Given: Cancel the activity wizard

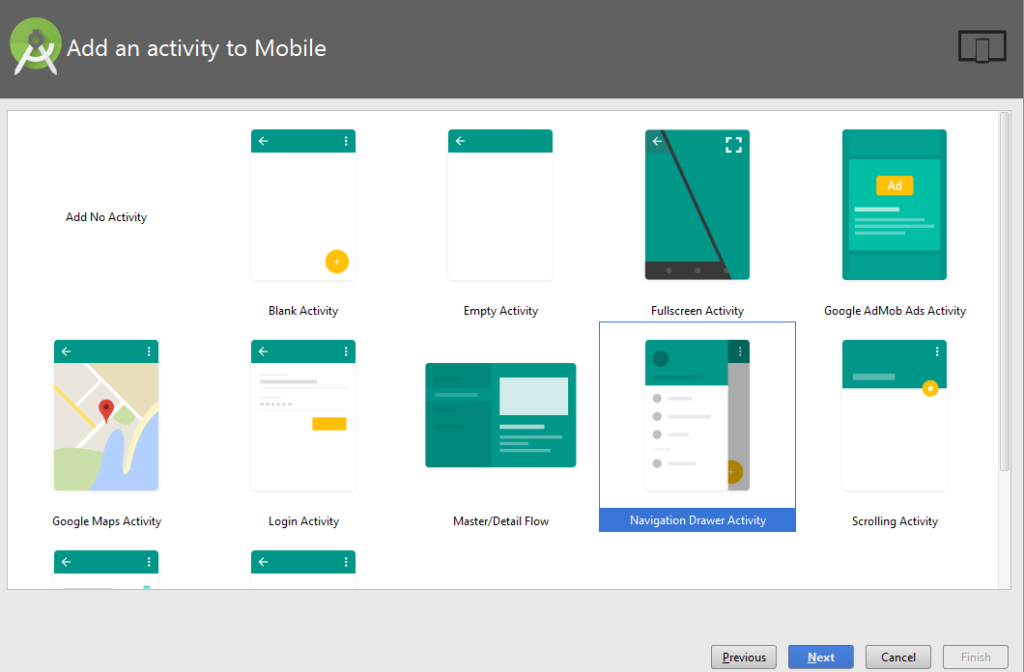Looking at the screenshot, I should tap(897, 657).
